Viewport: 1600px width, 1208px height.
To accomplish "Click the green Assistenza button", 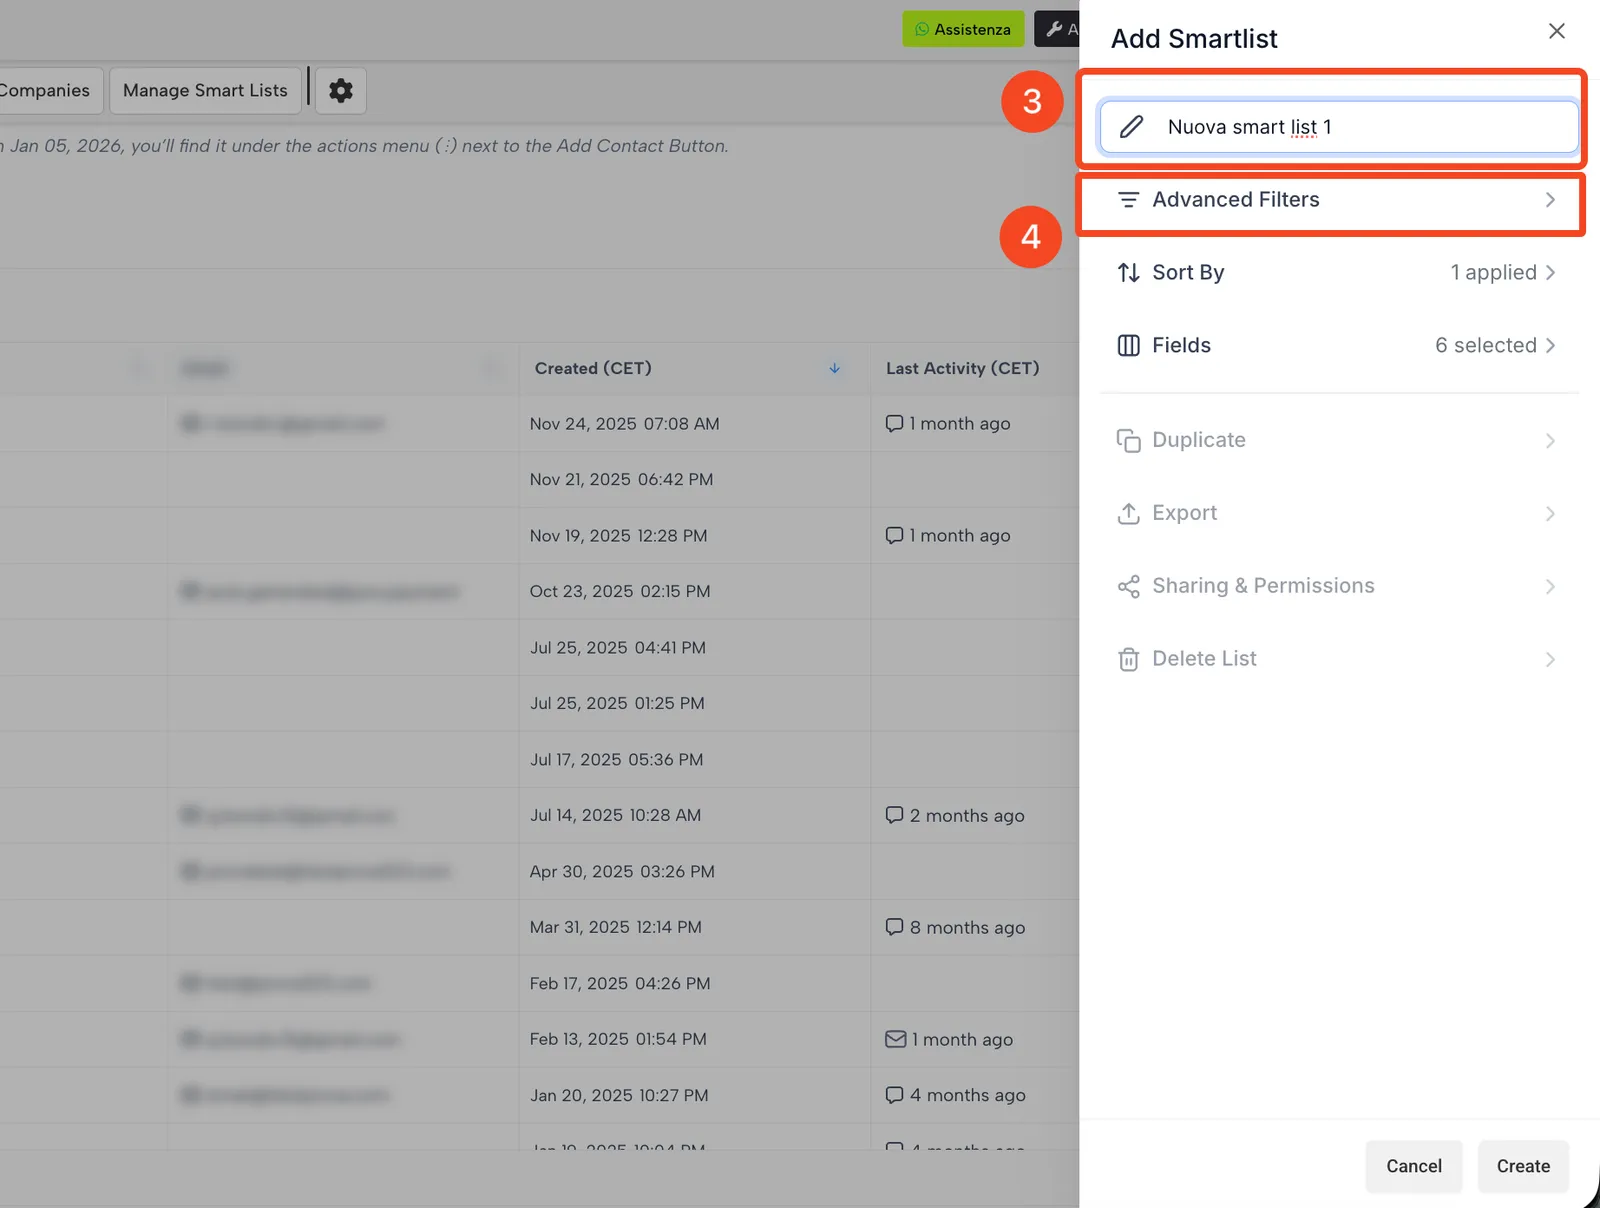I will [x=963, y=29].
